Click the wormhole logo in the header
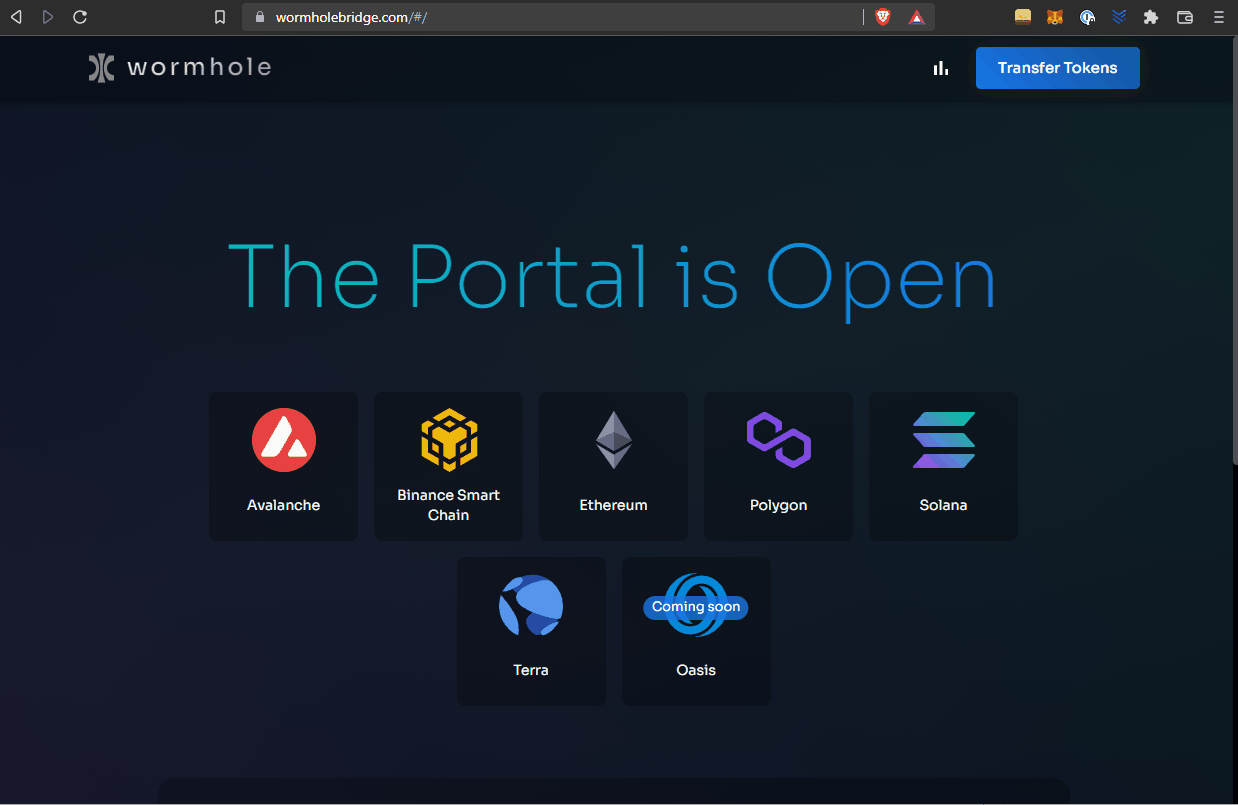Image resolution: width=1238 pixels, height=805 pixels. point(180,68)
